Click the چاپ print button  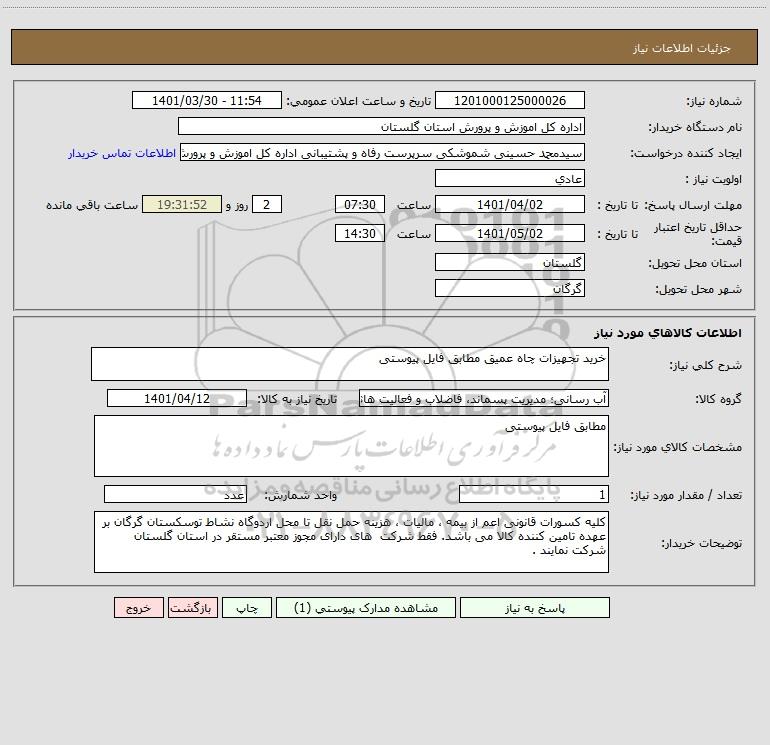point(247,608)
